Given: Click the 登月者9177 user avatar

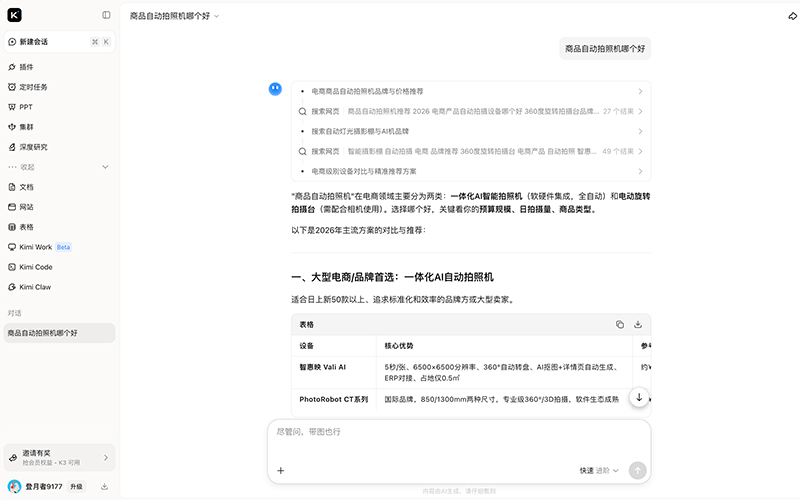Looking at the screenshot, I should pos(14,486).
